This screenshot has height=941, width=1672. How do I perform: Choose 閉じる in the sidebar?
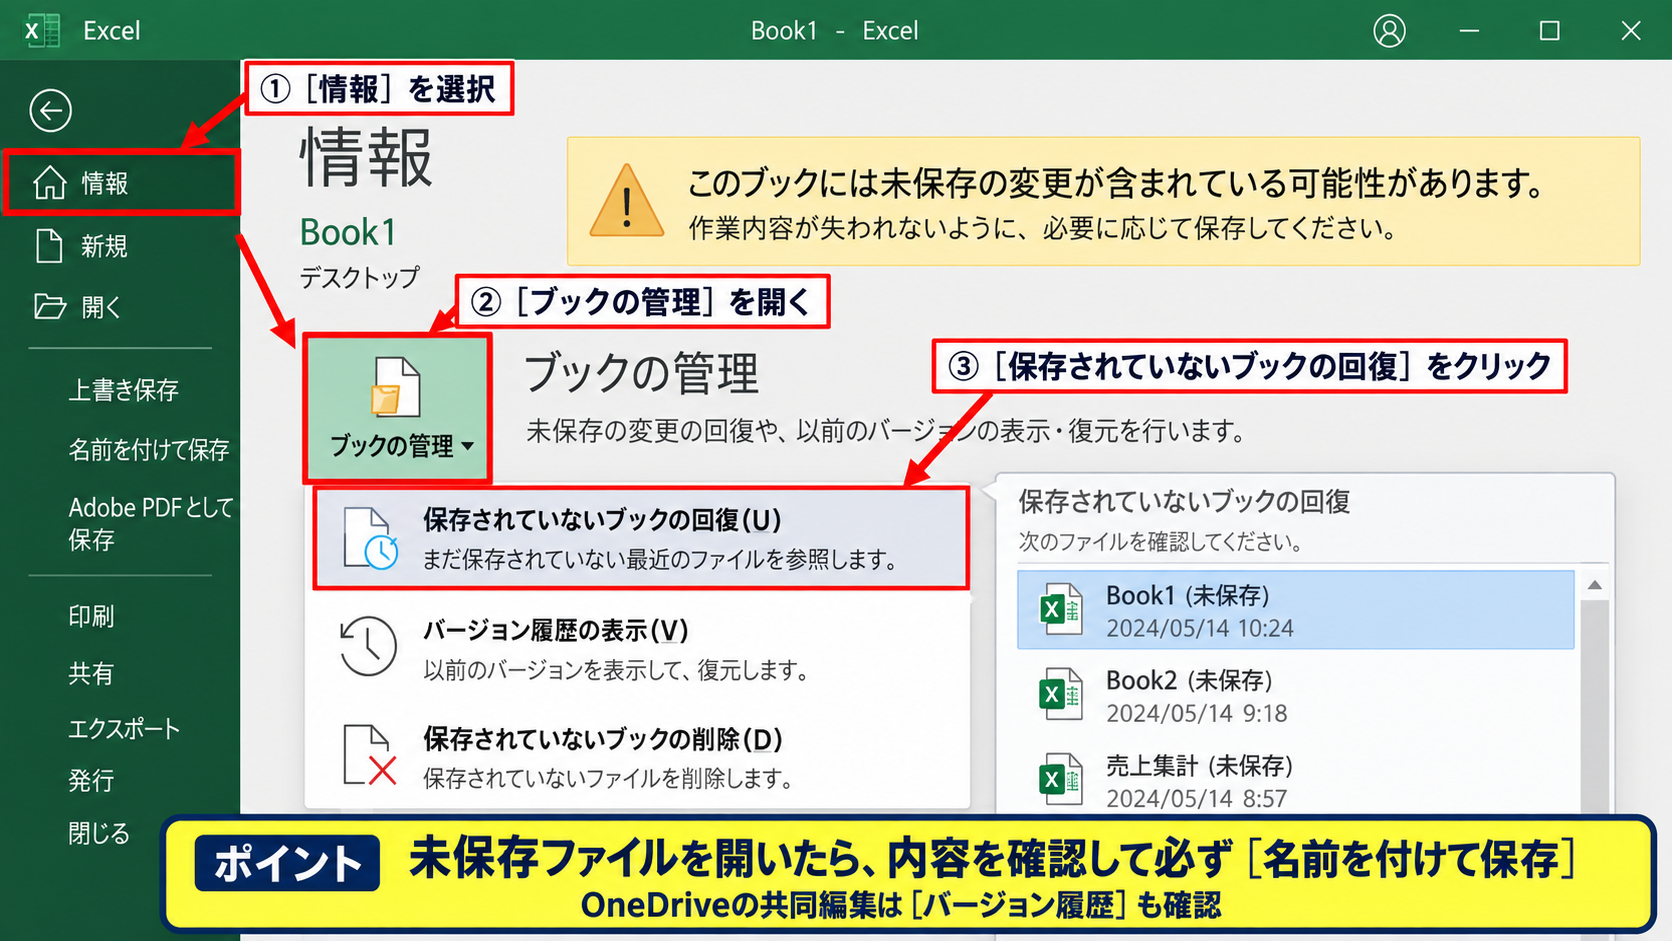pyautogui.click(x=99, y=833)
